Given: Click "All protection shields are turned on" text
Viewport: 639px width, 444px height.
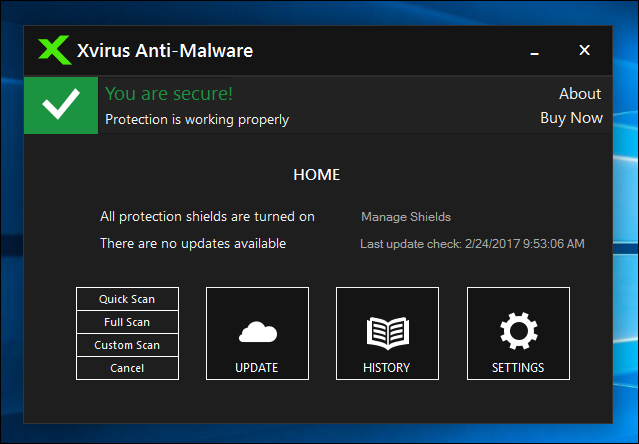Looking at the screenshot, I should [x=207, y=216].
